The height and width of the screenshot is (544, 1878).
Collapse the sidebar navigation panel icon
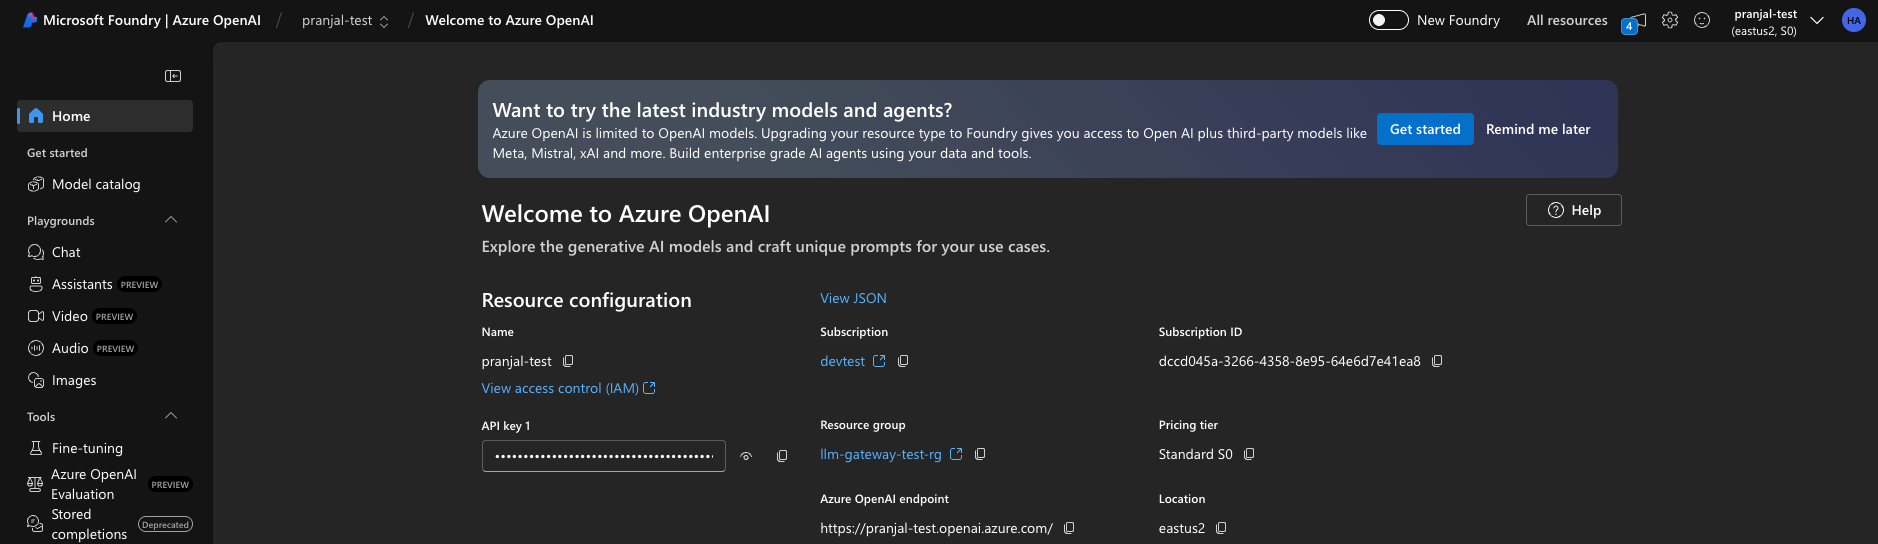[x=173, y=76]
